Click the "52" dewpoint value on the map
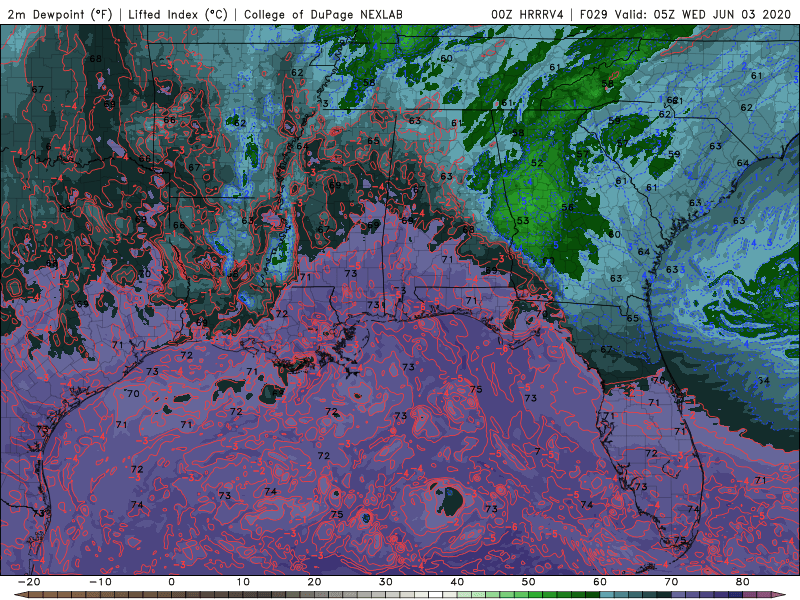The width and height of the screenshot is (800, 600). (x=537, y=163)
